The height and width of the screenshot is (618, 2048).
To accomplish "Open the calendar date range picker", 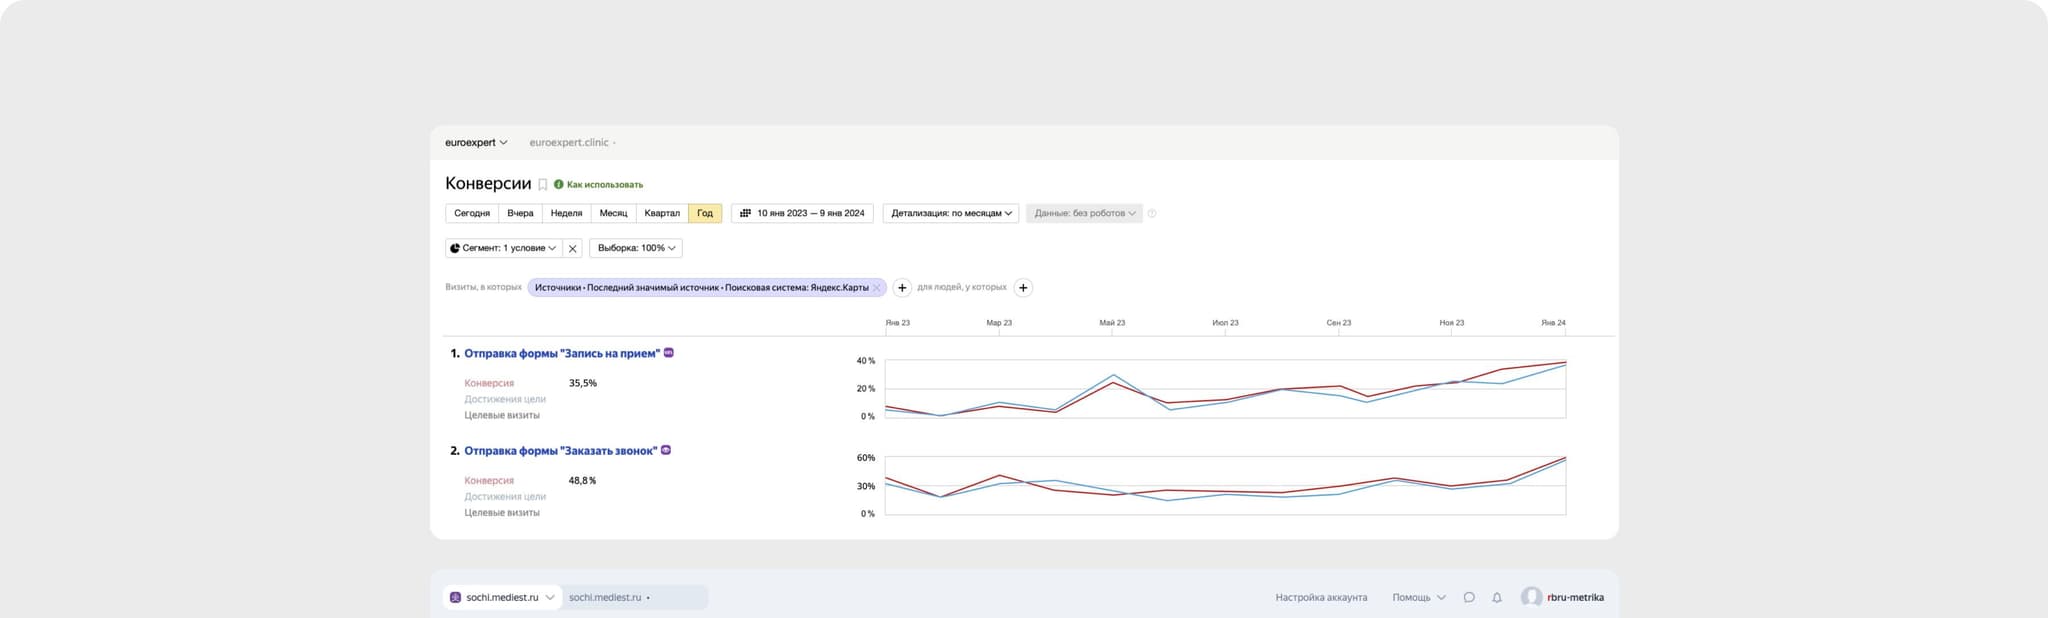I will pos(802,213).
